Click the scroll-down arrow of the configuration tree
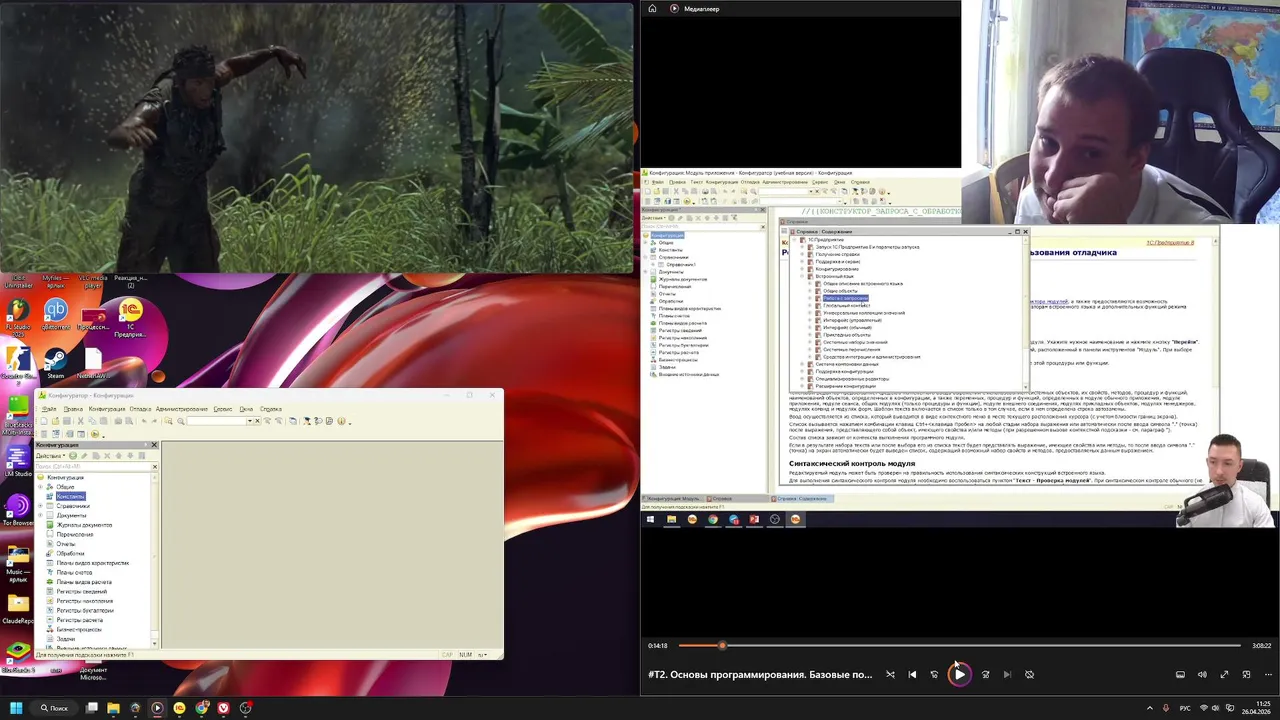 [x=154, y=642]
